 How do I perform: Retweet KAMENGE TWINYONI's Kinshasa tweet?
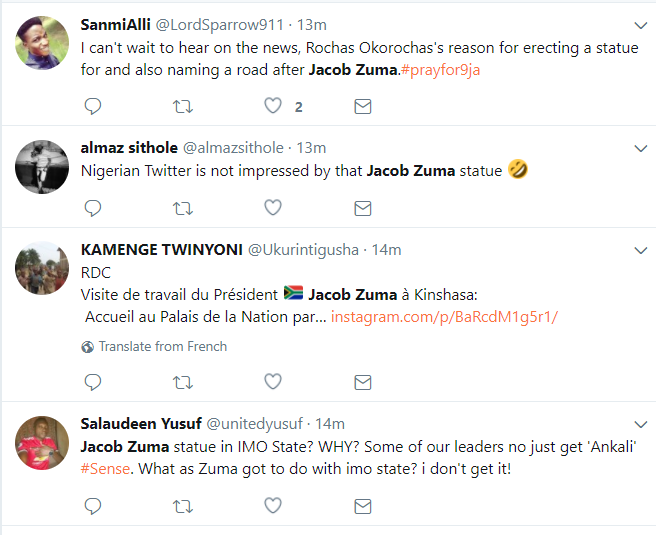tap(182, 381)
